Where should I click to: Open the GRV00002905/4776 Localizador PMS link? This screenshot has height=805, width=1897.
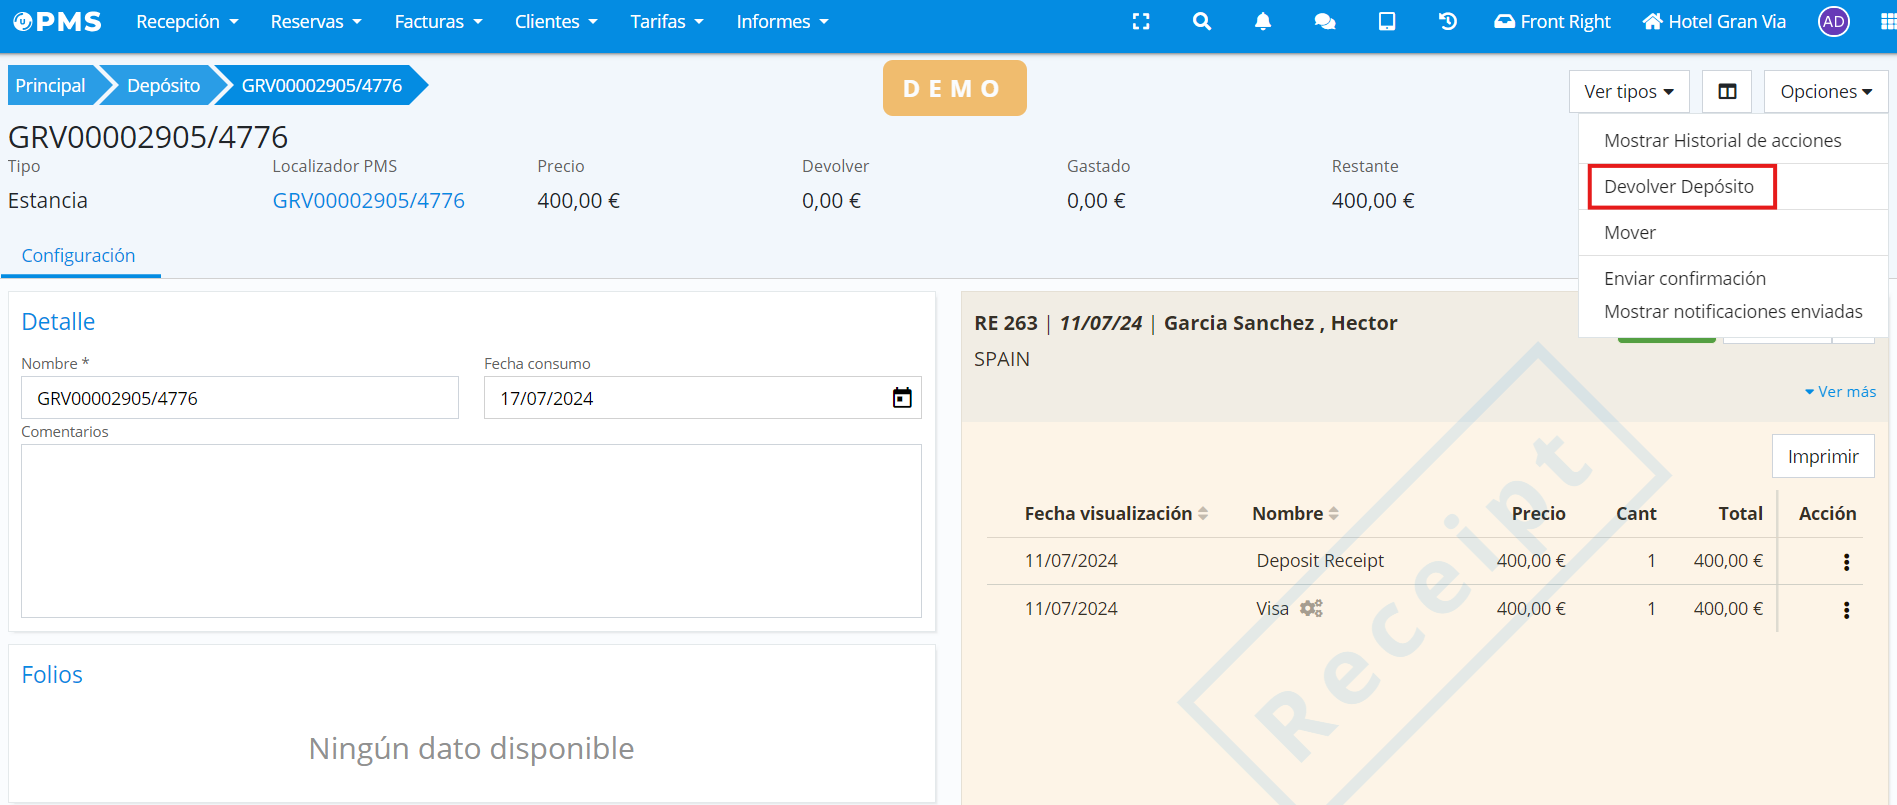(x=368, y=201)
